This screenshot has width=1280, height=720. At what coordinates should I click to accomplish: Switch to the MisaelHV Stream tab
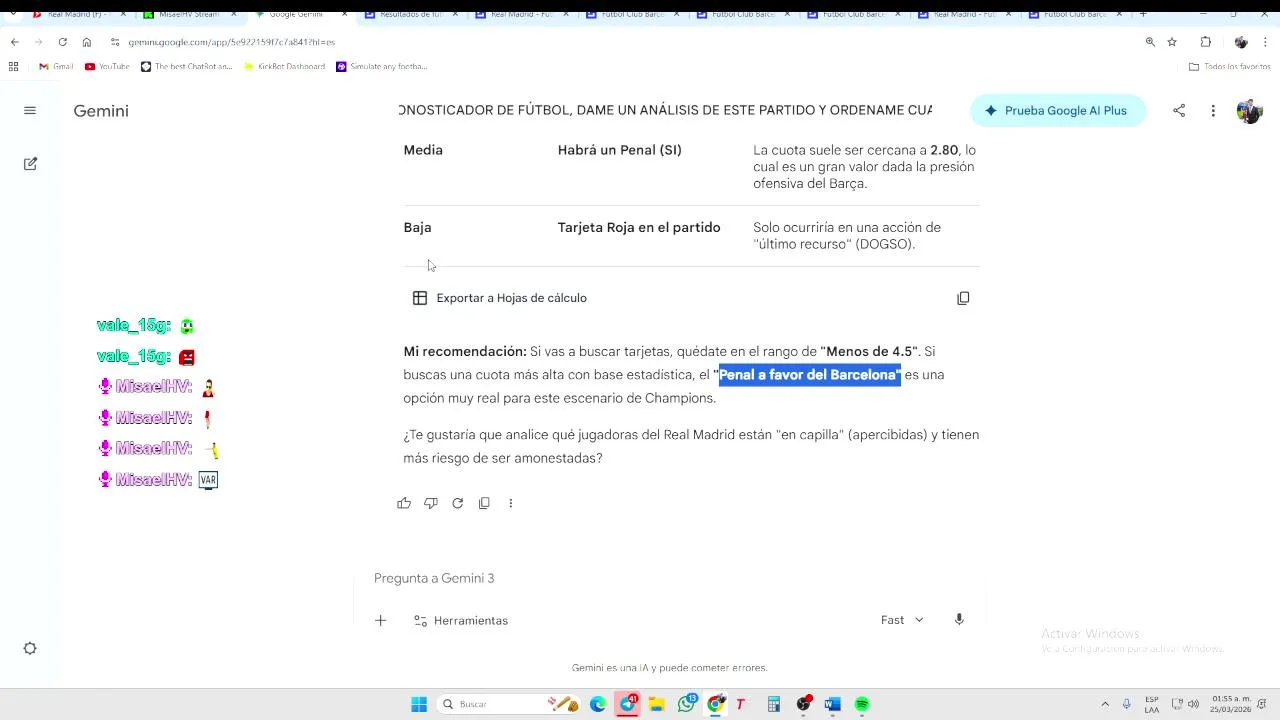(x=188, y=15)
